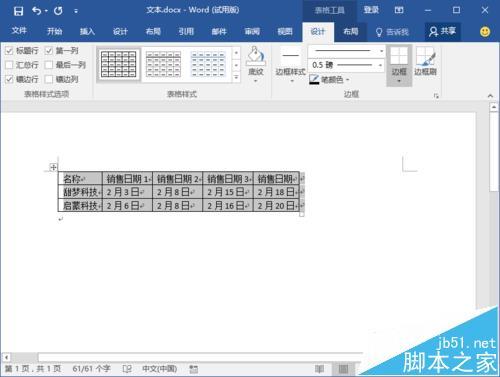
Task: Click the 笔颜色 pen color swatch
Action: click(314, 79)
